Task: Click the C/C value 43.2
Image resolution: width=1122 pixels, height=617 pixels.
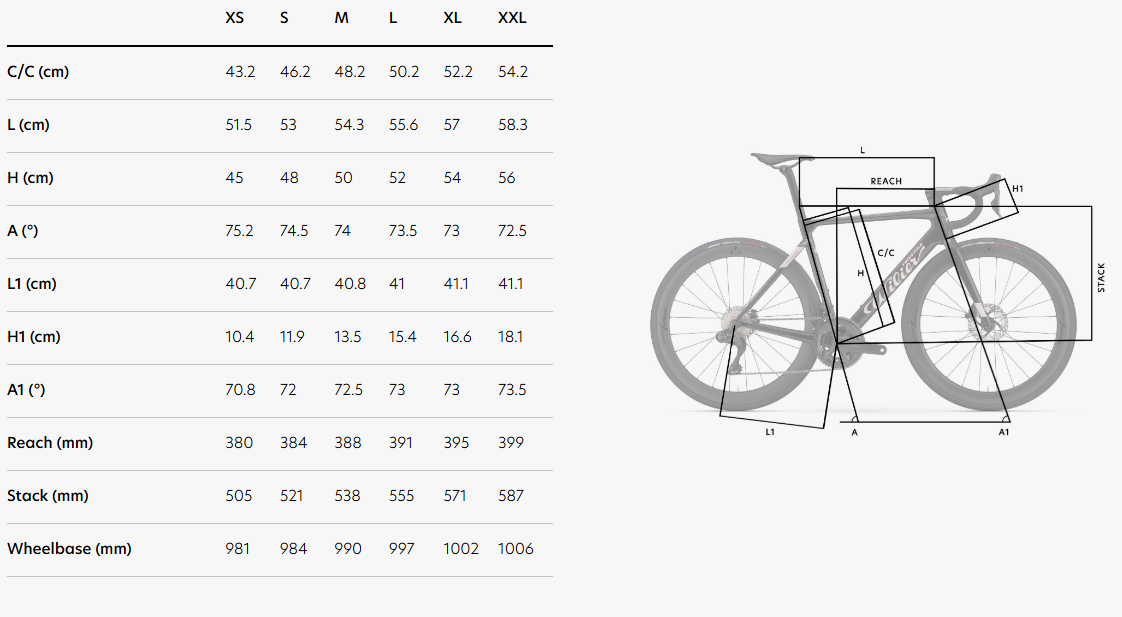Action: (240, 72)
